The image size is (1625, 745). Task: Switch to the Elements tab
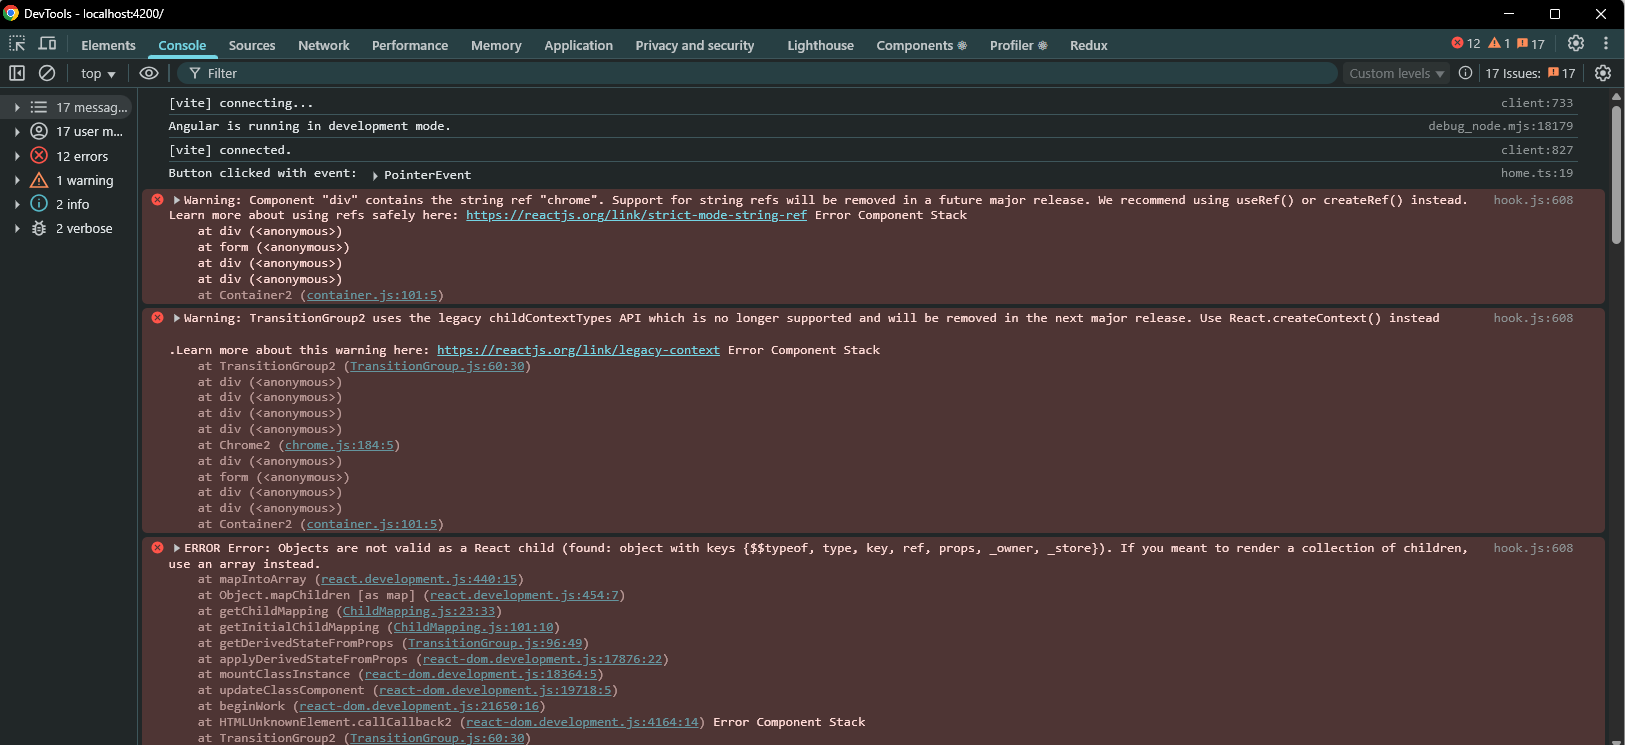(108, 45)
